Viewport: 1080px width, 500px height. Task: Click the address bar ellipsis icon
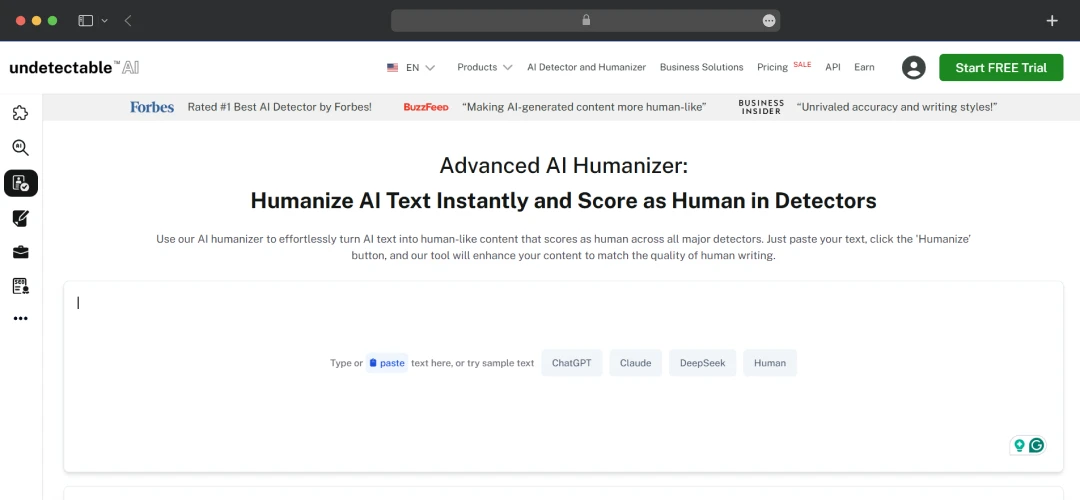click(x=769, y=21)
